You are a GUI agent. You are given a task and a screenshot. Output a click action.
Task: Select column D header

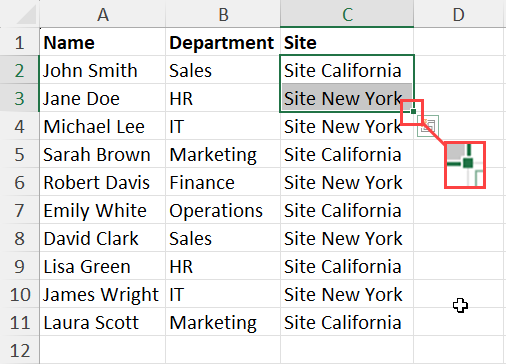pos(458,14)
